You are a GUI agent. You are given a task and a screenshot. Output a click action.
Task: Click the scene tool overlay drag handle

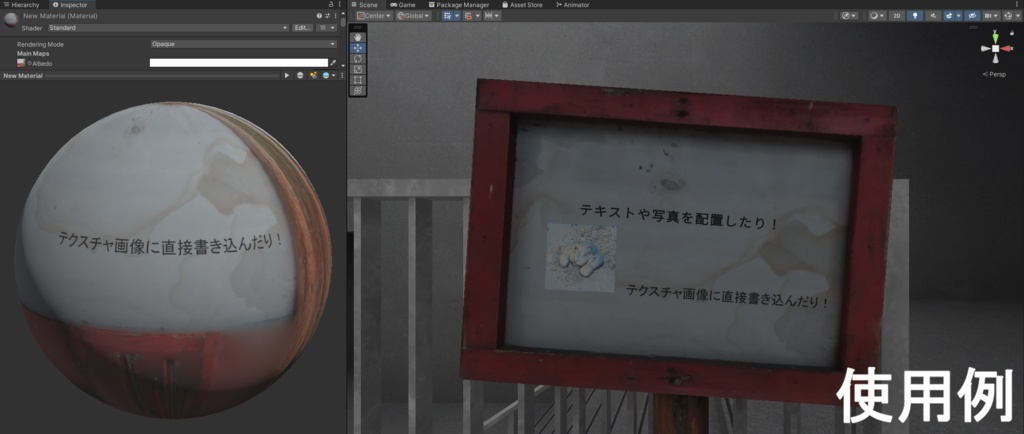point(358,27)
